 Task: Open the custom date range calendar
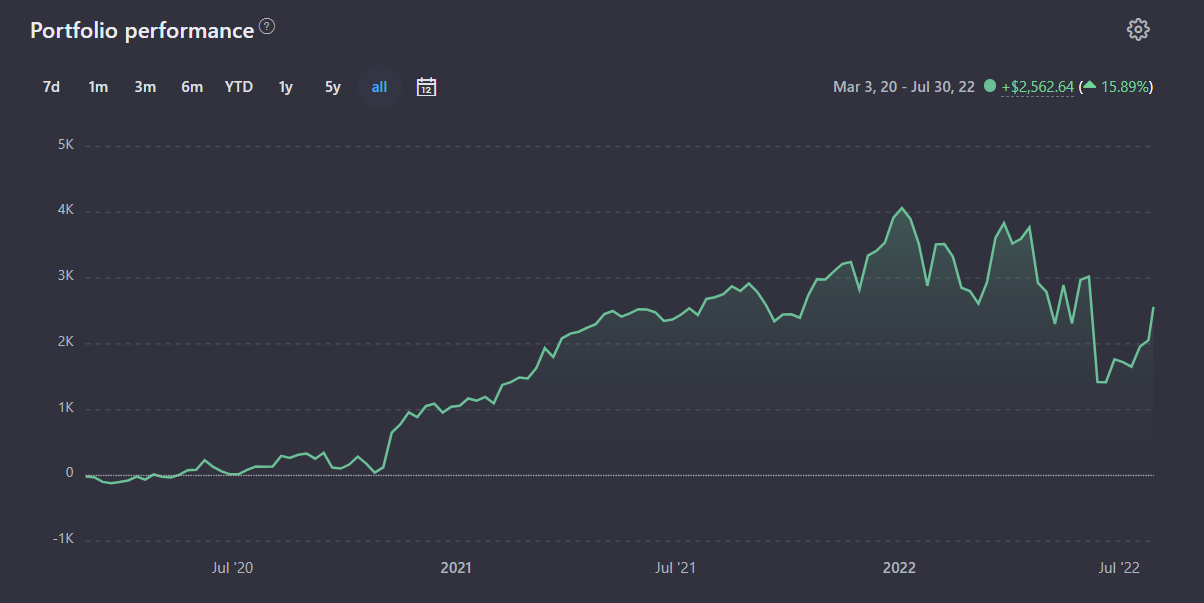tap(427, 87)
